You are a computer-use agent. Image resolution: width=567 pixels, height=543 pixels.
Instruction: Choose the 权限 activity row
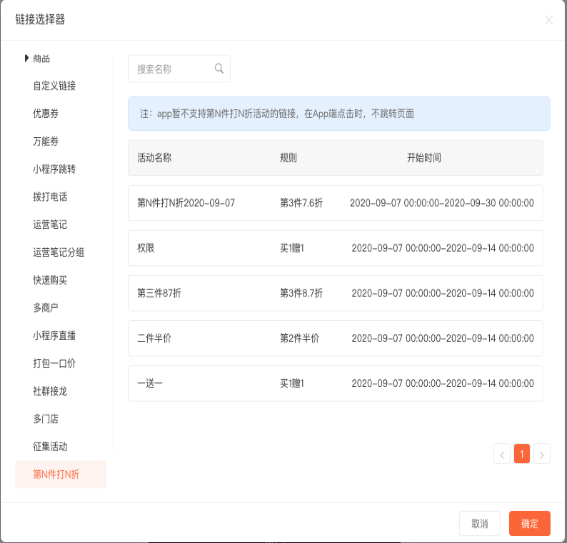point(336,248)
